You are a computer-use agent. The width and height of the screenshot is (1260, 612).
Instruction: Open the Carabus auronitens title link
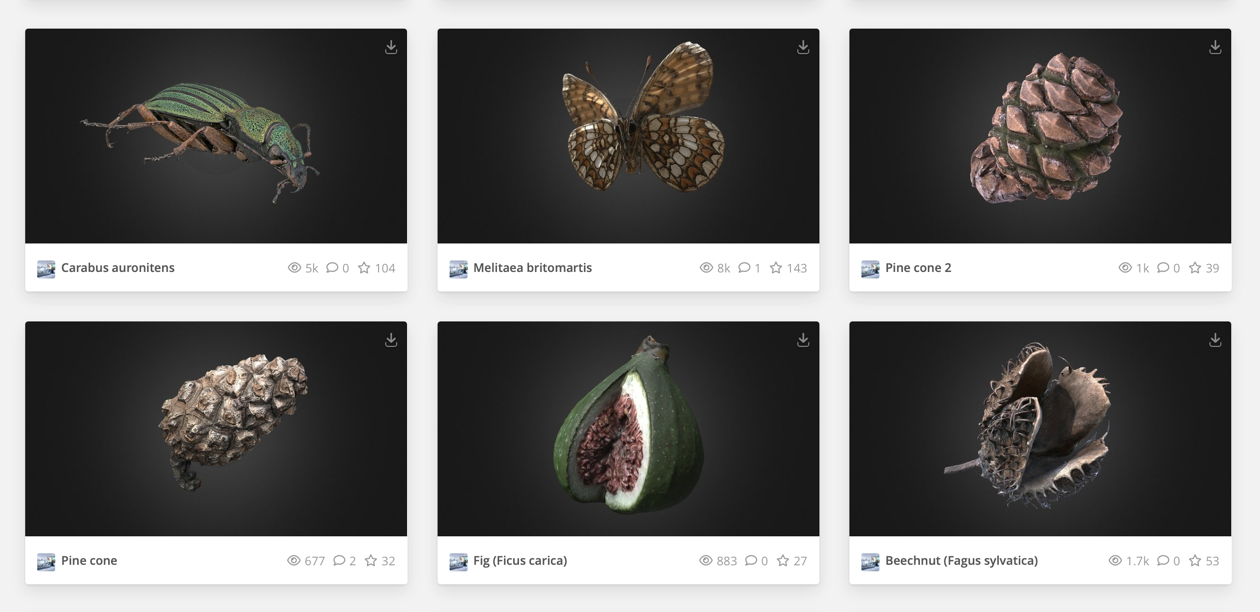(118, 268)
